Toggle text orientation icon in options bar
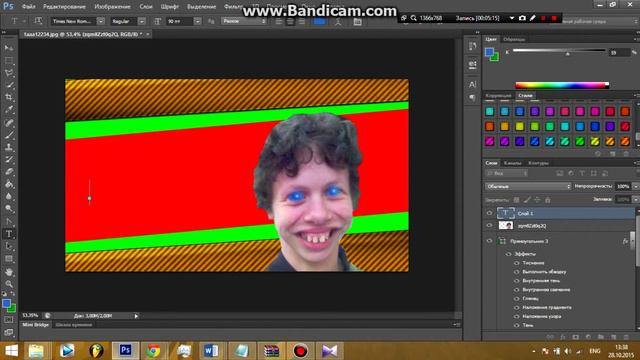Image resolution: width=640 pixels, height=360 pixels. pyautogui.click(x=38, y=21)
